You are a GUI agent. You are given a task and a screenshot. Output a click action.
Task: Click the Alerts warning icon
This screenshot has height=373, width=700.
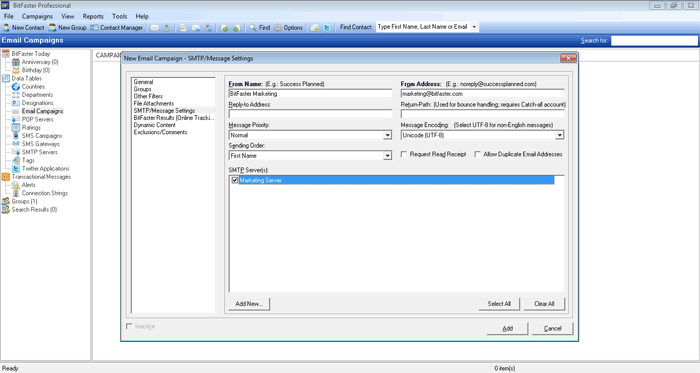pyautogui.click(x=16, y=185)
